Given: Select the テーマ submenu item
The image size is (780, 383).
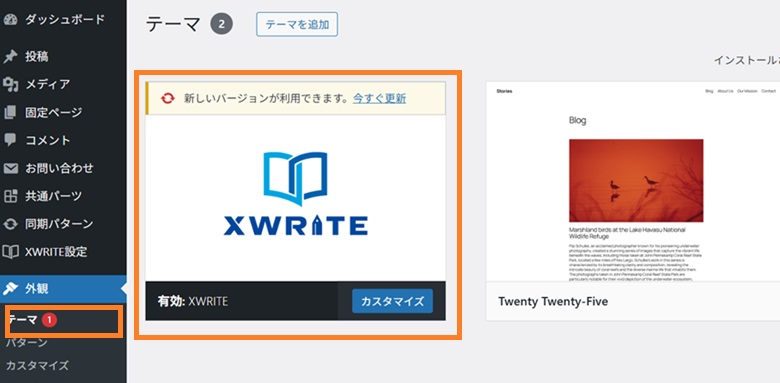Looking at the screenshot, I should (23, 320).
